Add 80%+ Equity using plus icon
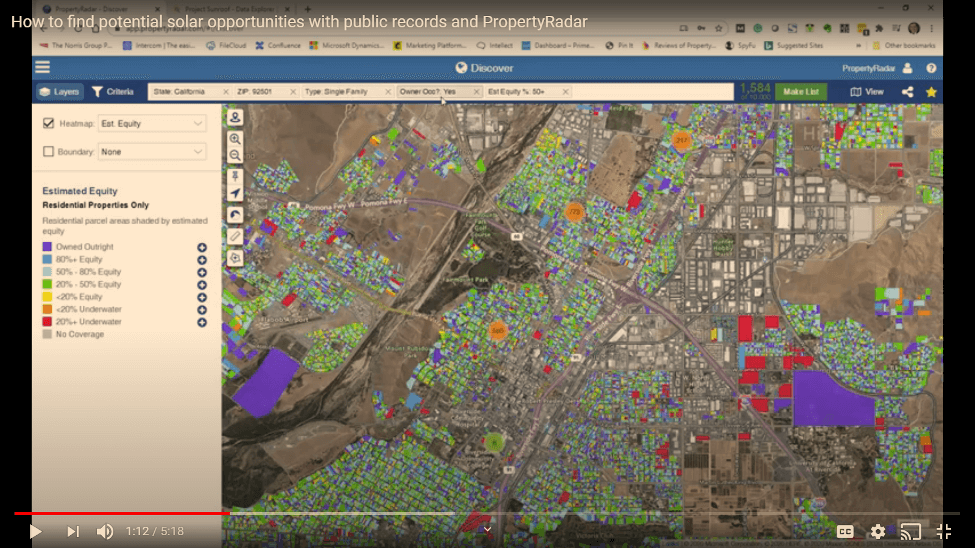This screenshot has width=977, height=550. pos(202,260)
